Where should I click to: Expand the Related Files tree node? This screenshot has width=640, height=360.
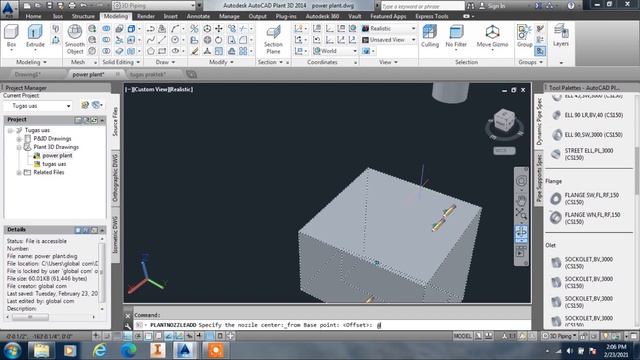click(x=19, y=173)
